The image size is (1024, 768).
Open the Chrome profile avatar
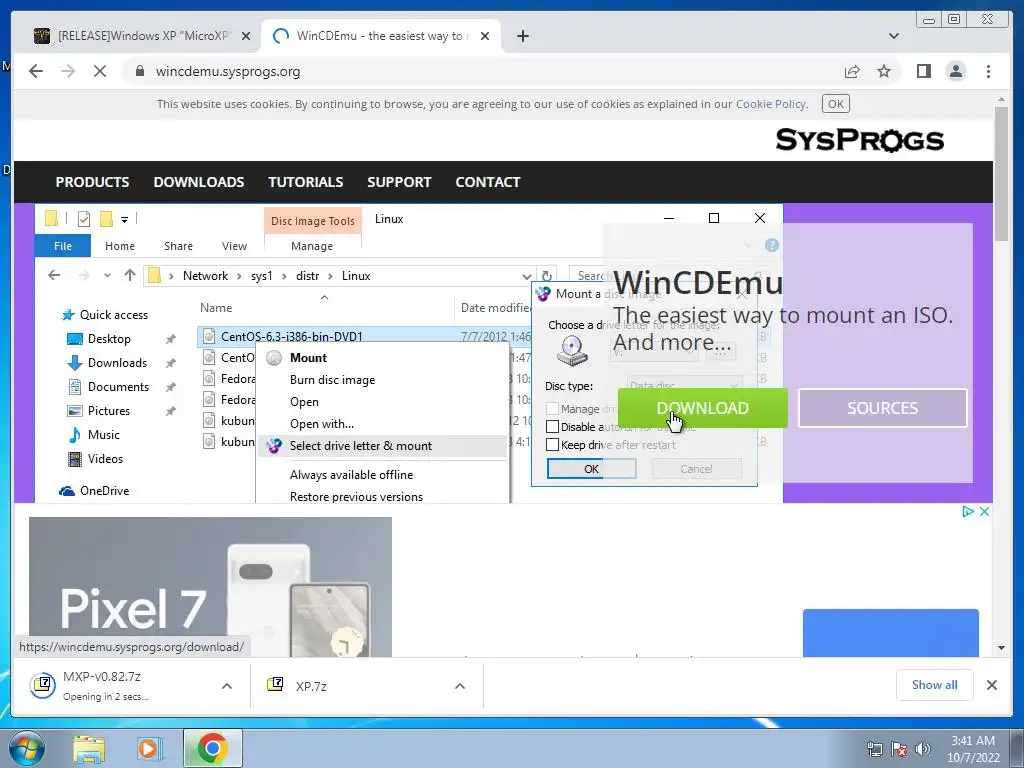[955, 71]
